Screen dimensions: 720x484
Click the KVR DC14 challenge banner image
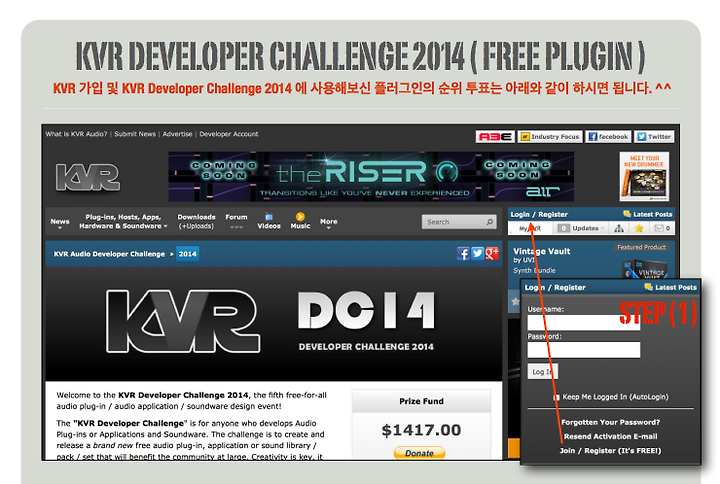pyautogui.click(x=274, y=323)
